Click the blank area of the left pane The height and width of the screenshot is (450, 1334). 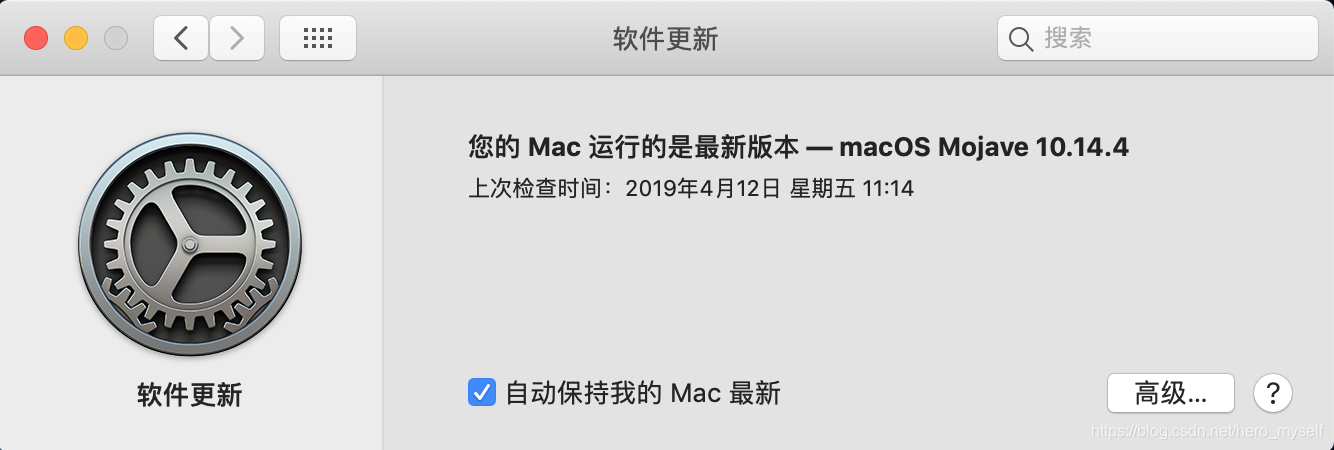190,105
